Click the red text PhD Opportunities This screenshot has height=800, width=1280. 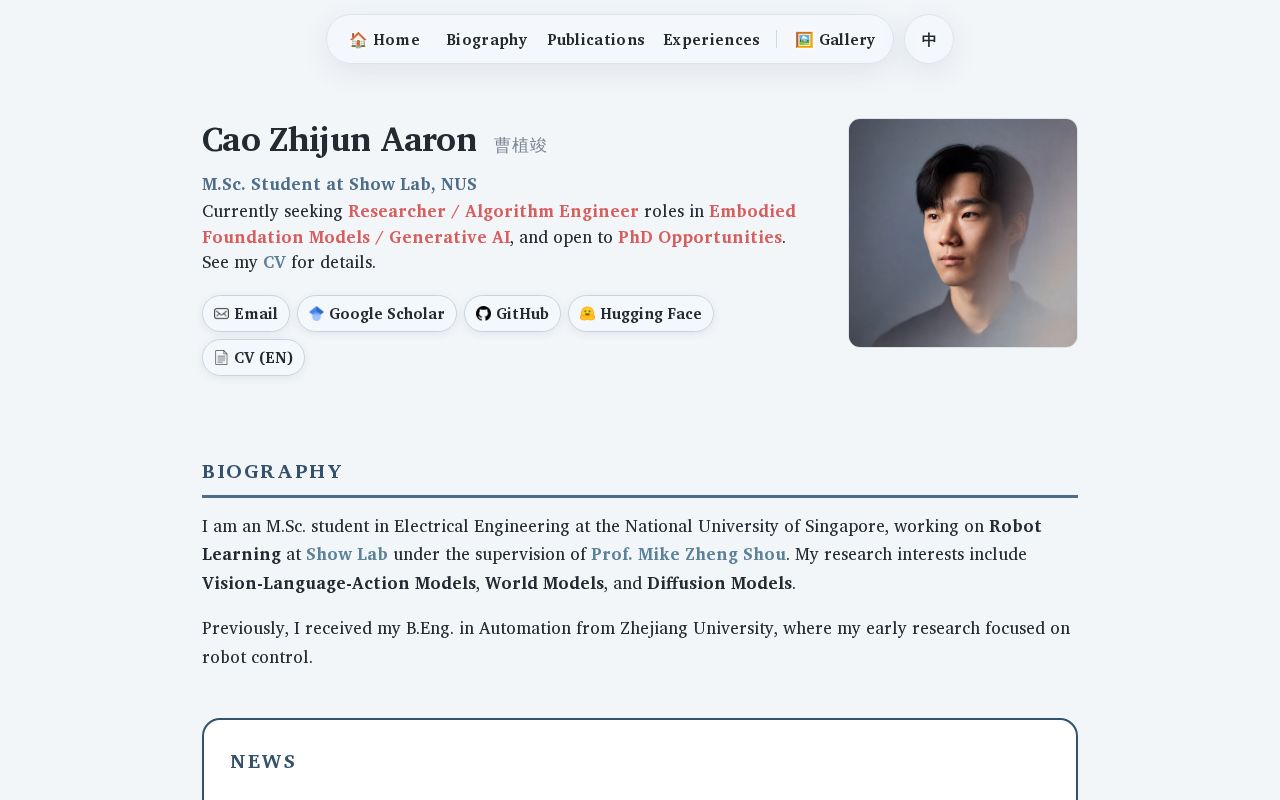tap(700, 238)
